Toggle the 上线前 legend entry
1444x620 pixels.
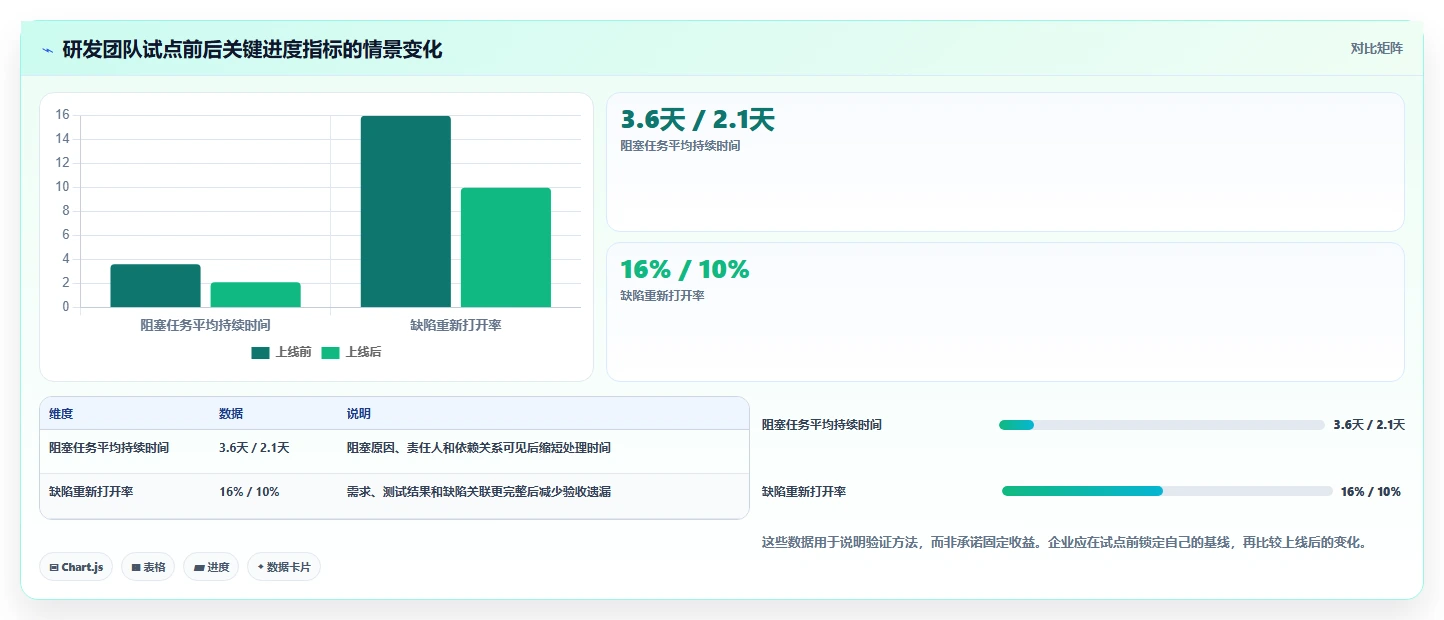pyautogui.click(x=281, y=352)
